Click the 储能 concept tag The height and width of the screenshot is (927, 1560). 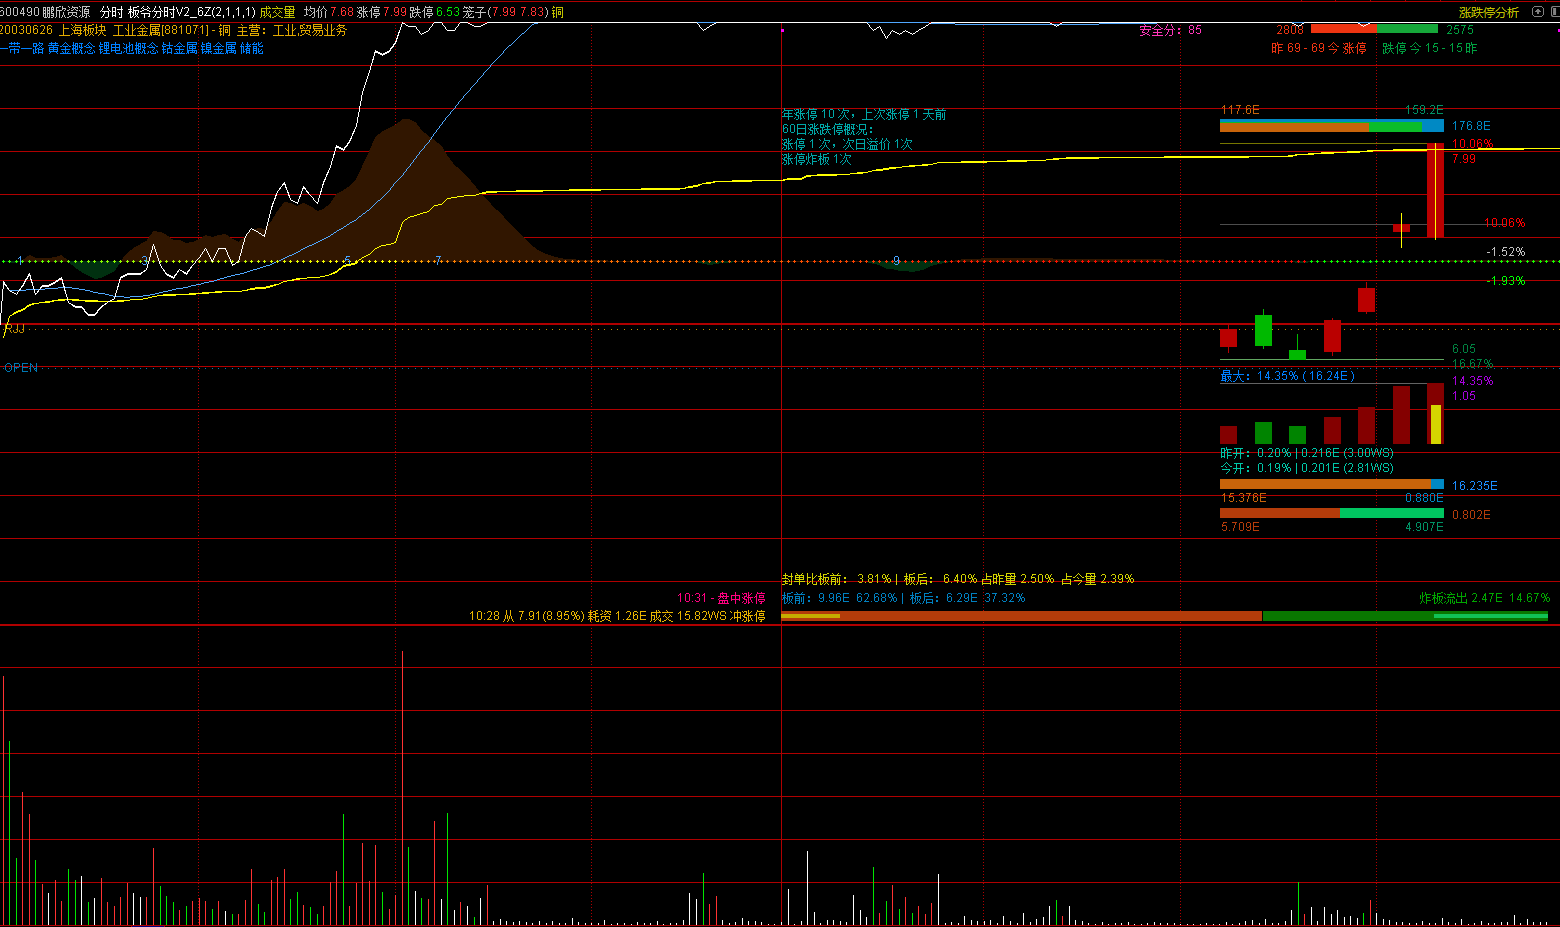[251, 48]
